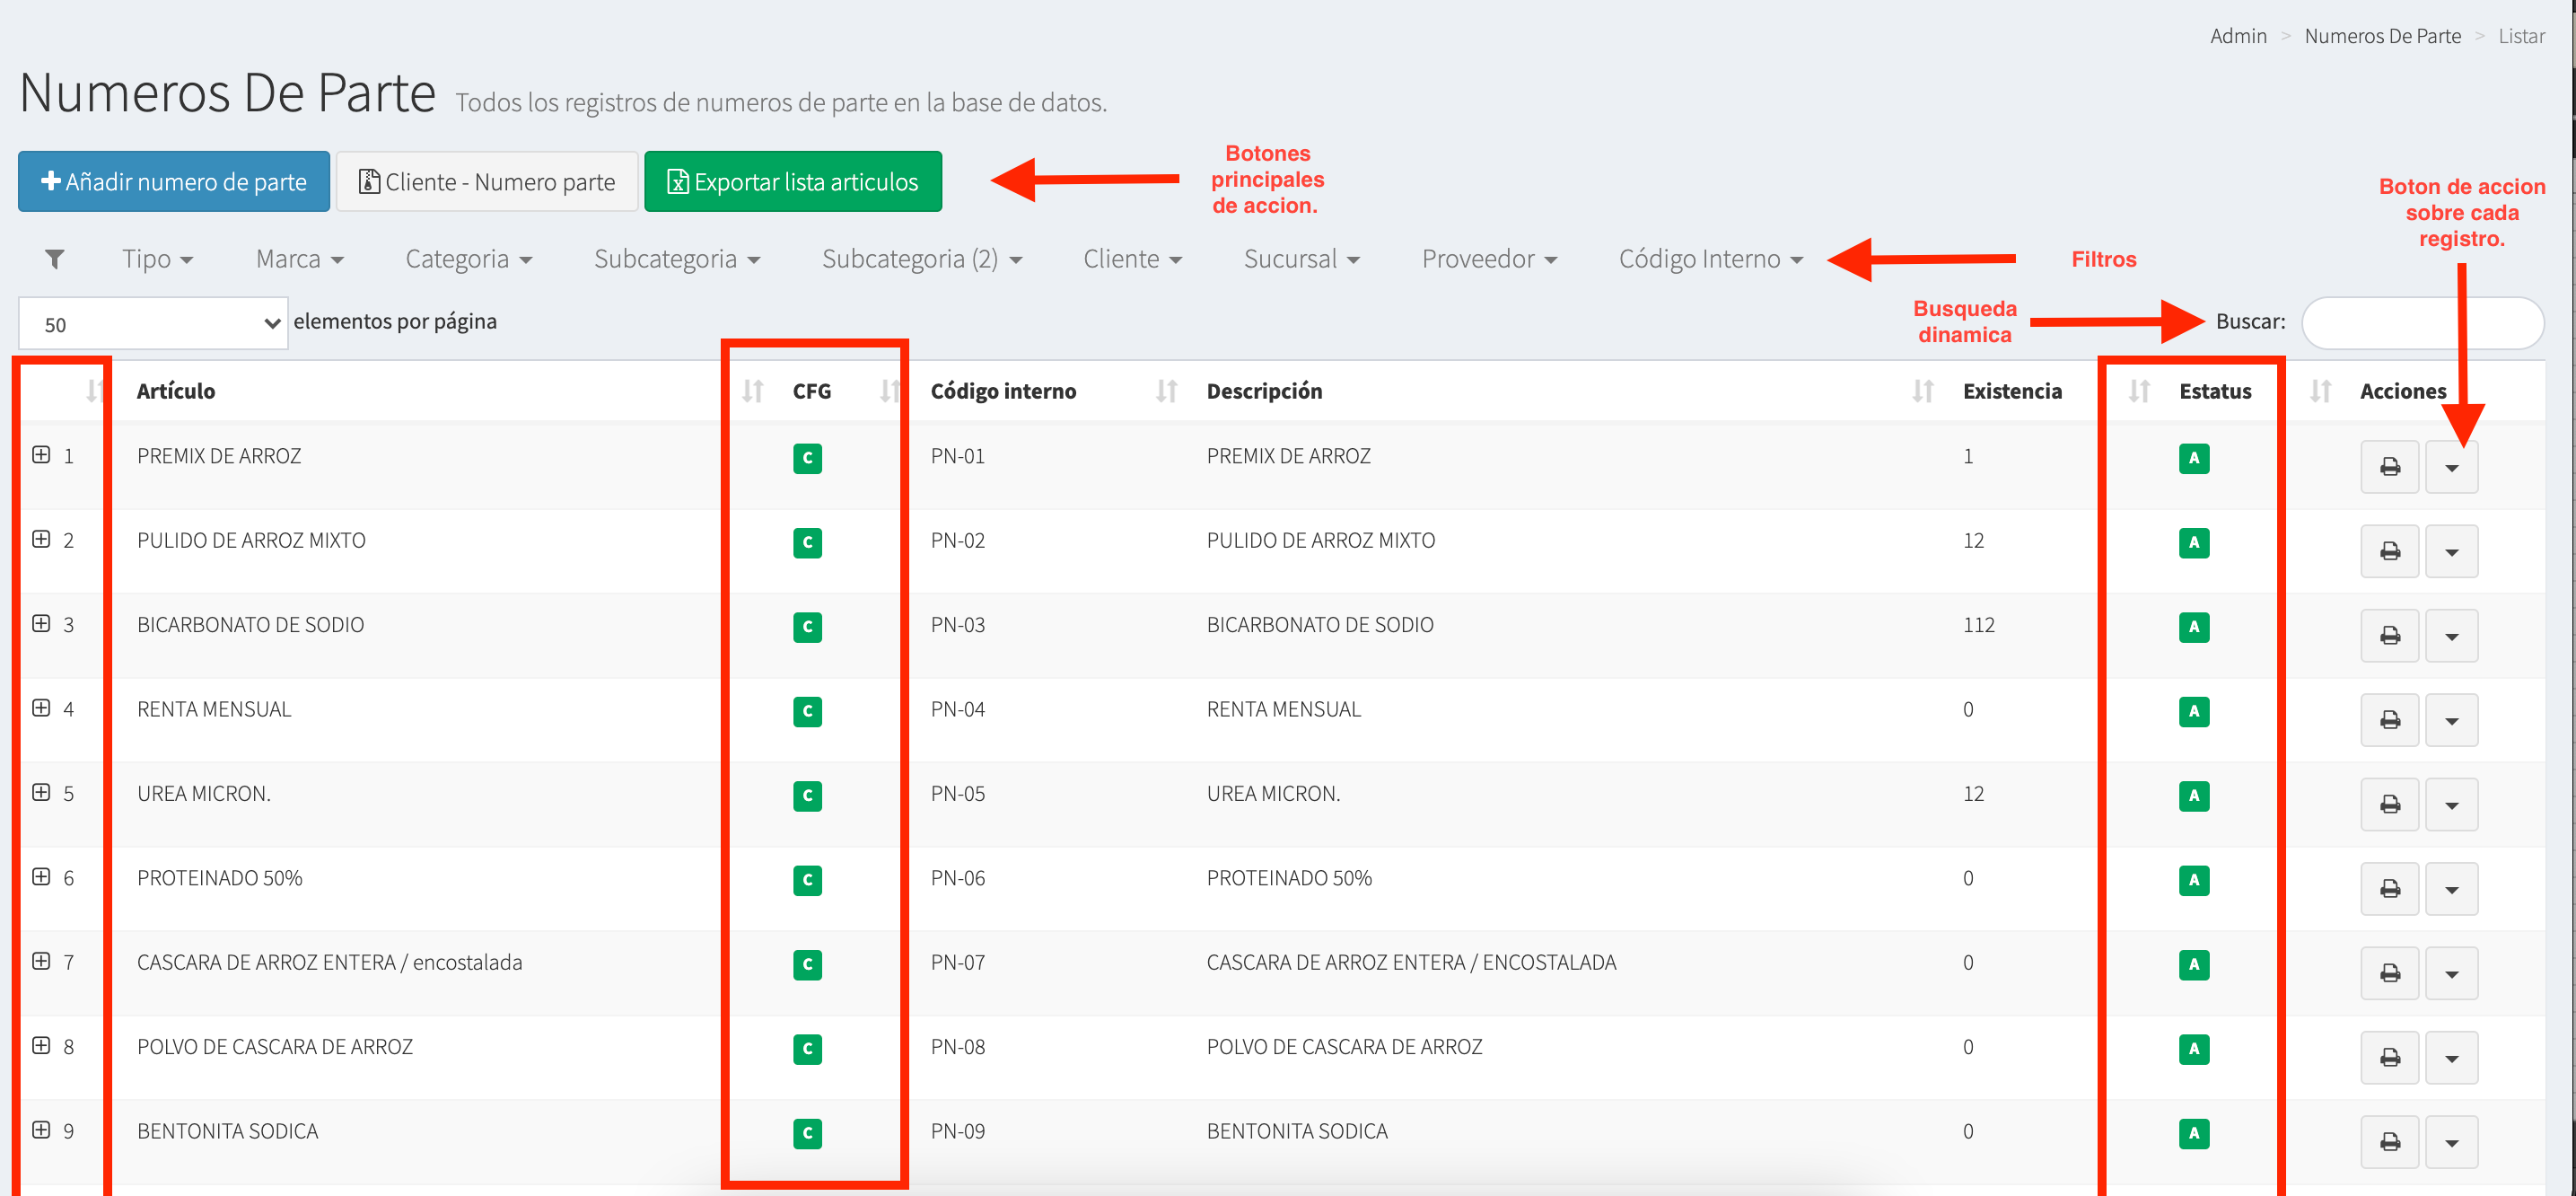The width and height of the screenshot is (2576, 1196).
Task: Open the Categoria filter menu
Action: (468, 259)
